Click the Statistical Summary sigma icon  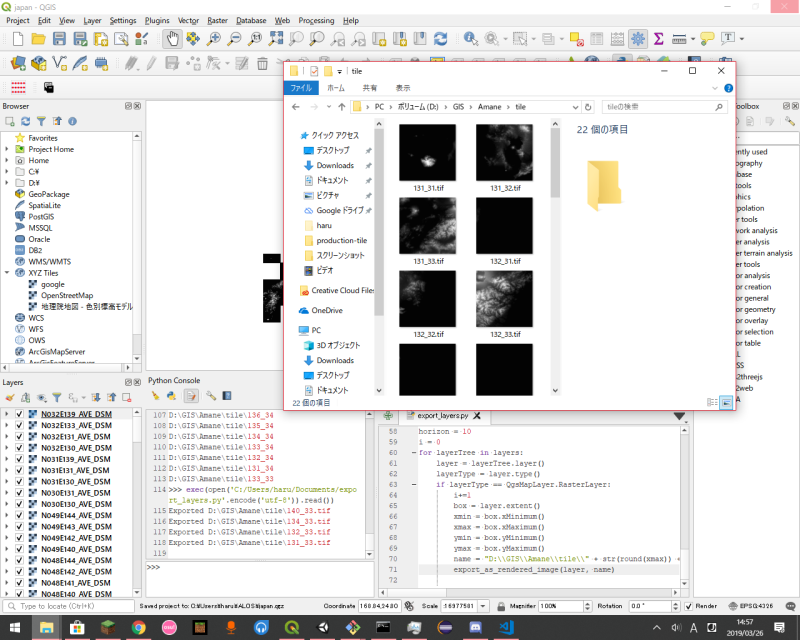[x=659, y=39]
